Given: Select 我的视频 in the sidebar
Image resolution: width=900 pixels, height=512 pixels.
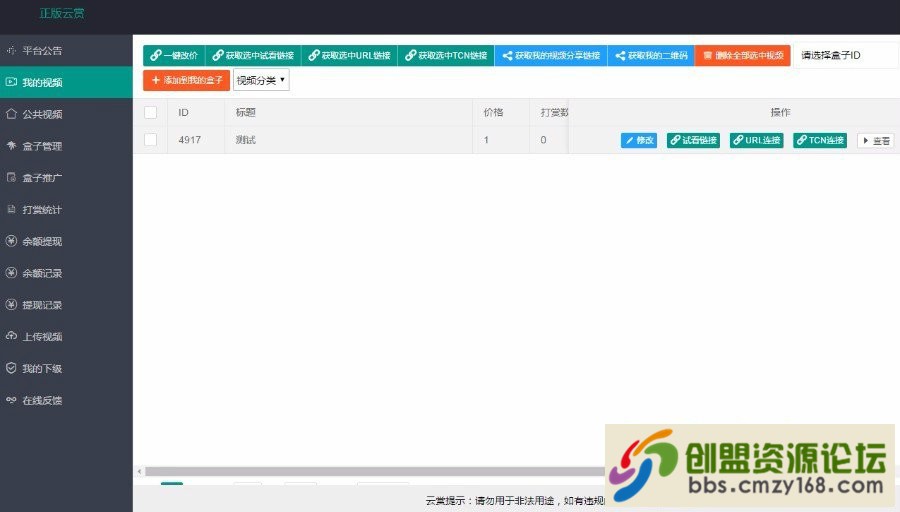Looking at the screenshot, I should (x=66, y=82).
